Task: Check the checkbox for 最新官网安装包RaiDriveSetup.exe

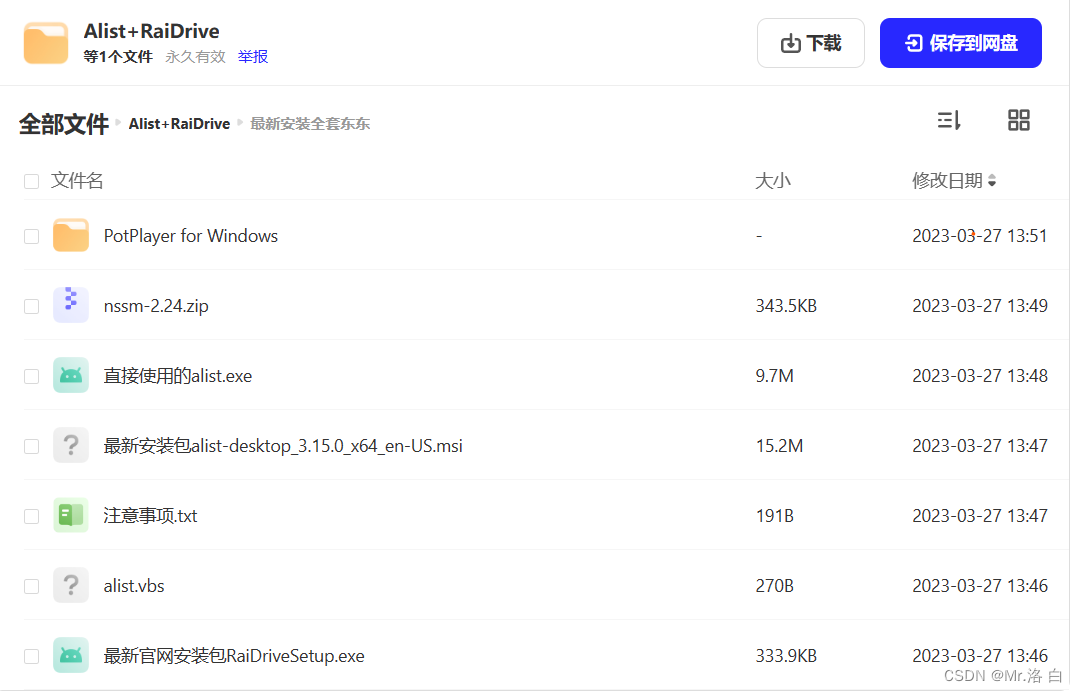Action: [x=31, y=655]
